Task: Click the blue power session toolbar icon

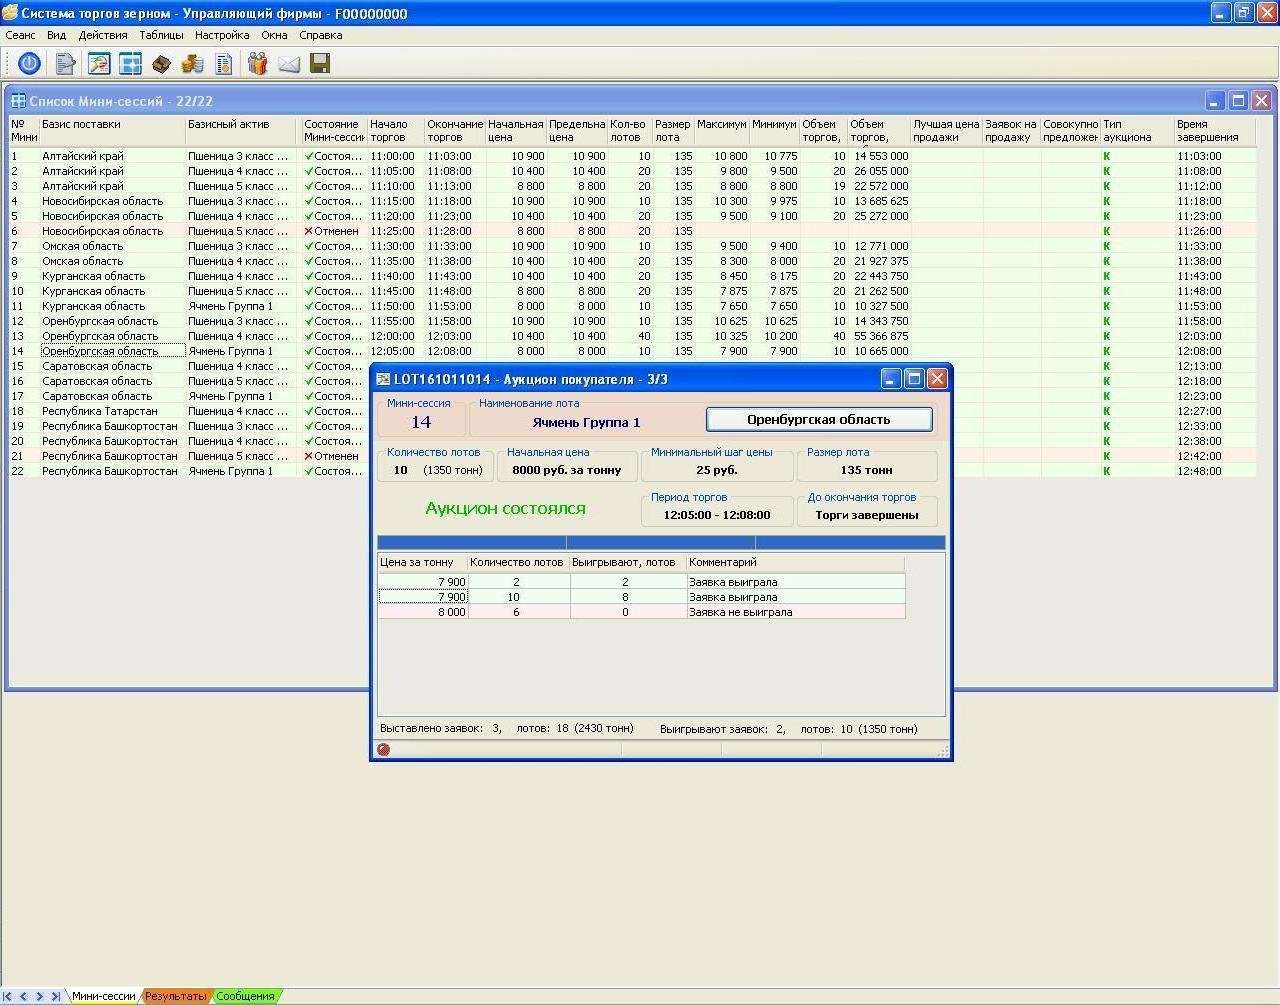Action: [x=29, y=64]
